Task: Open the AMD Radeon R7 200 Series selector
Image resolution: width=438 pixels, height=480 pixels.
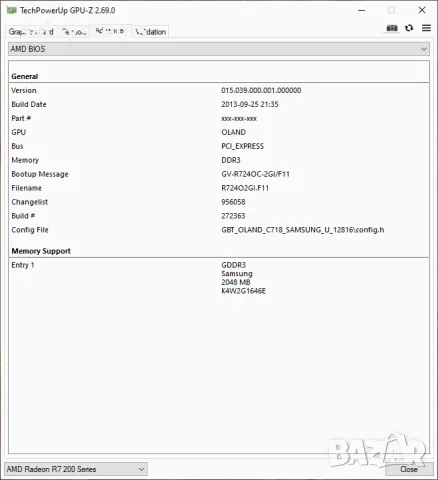Action: coord(76,469)
